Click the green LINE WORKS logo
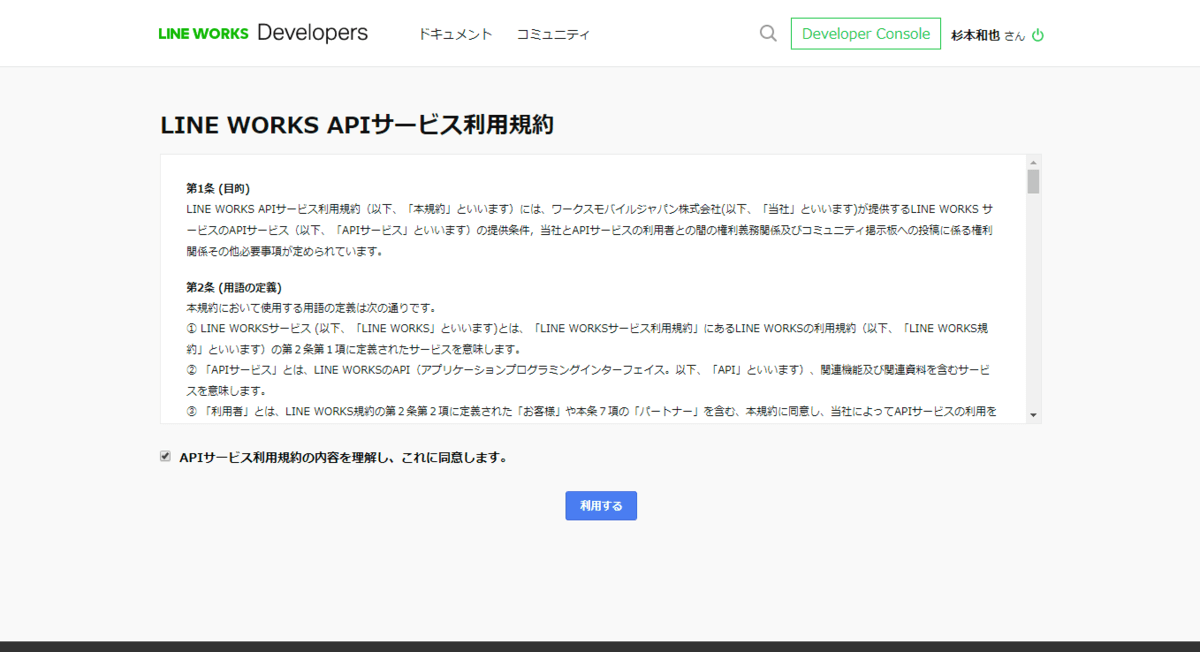 [x=203, y=33]
